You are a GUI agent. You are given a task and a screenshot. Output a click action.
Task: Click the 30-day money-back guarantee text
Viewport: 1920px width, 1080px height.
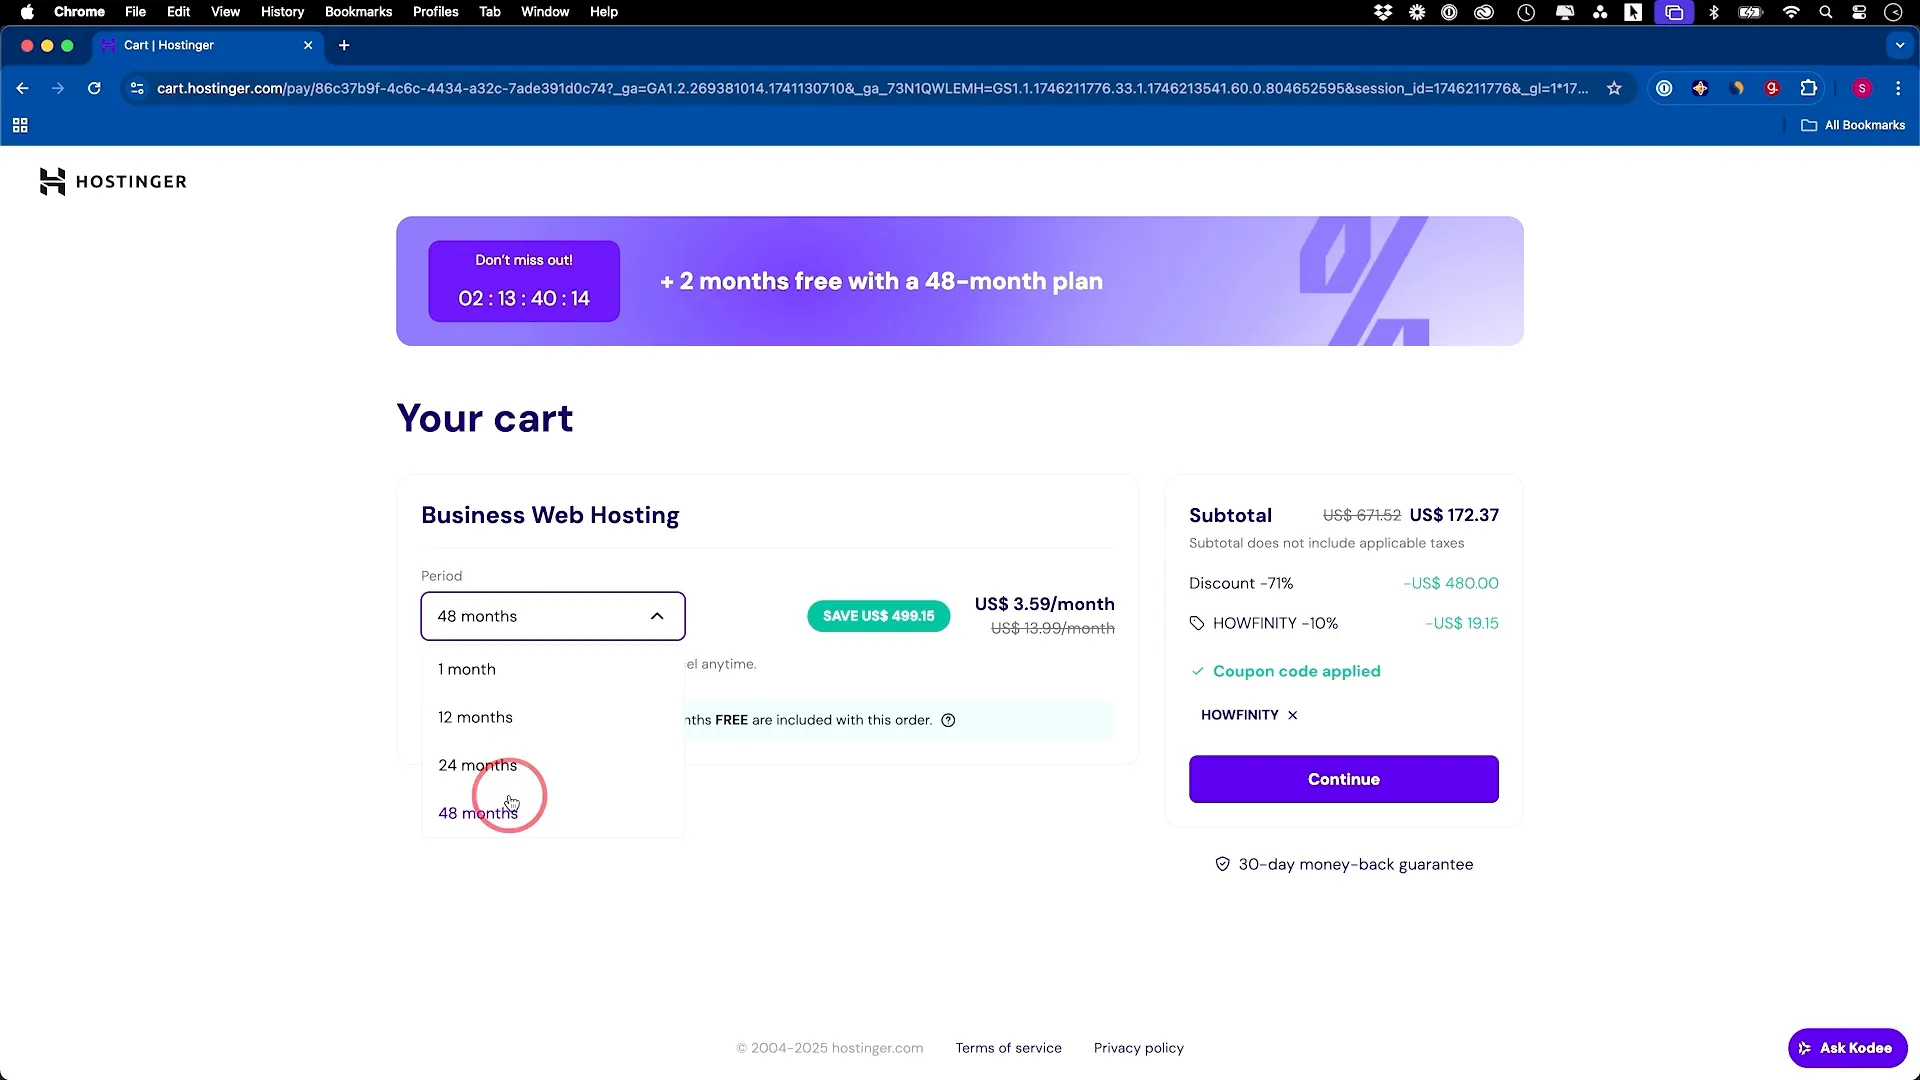(x=1356, y=864)
